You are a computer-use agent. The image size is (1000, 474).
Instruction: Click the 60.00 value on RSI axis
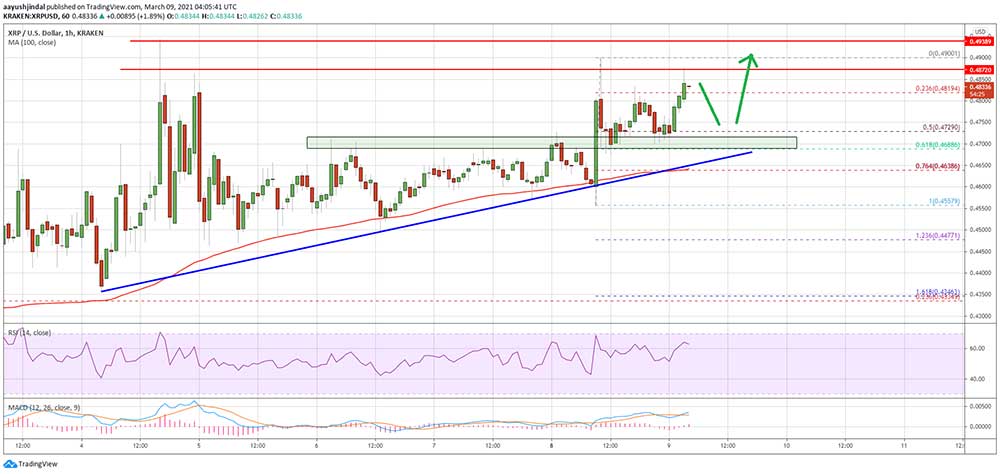pyautogui.click(x=979, y=349)
